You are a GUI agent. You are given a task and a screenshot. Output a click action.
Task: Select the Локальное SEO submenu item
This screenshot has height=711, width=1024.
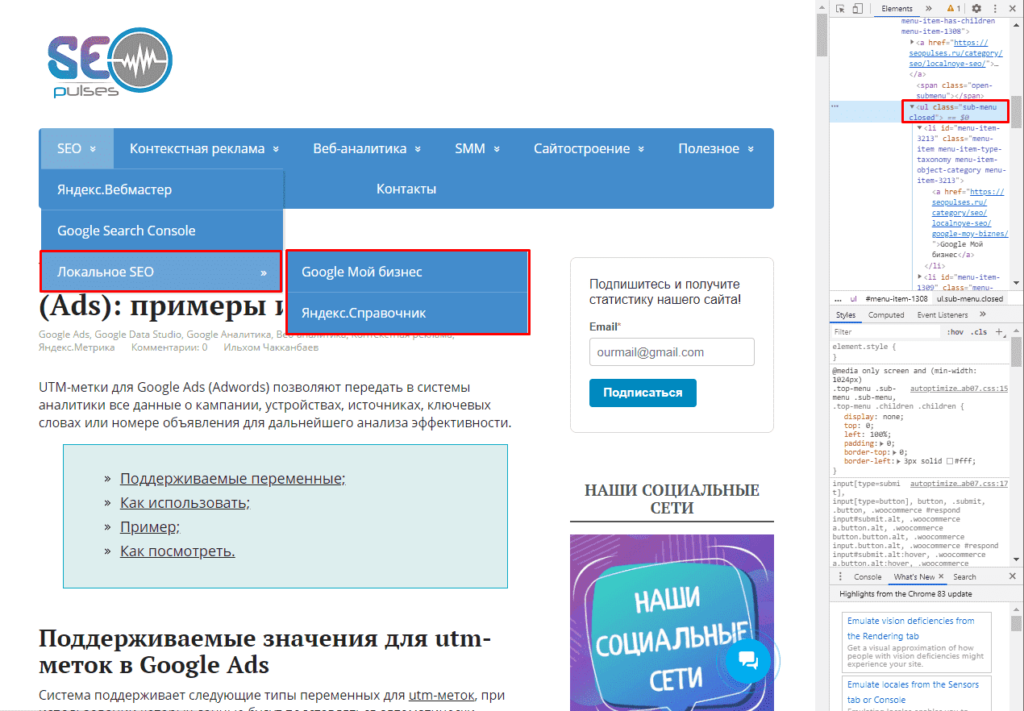click(161, 272)
